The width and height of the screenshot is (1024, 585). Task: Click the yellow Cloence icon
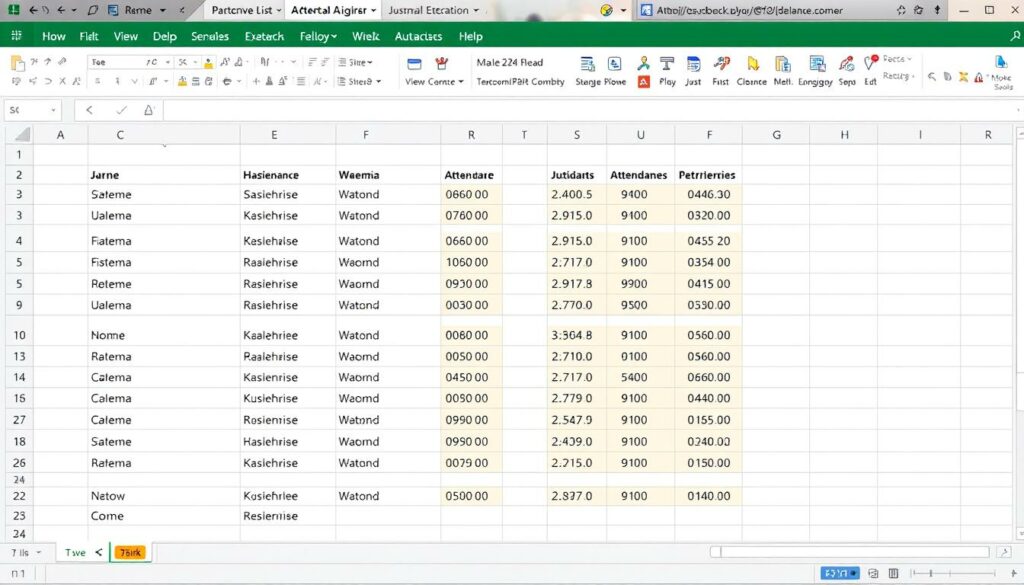pos(752,63)
